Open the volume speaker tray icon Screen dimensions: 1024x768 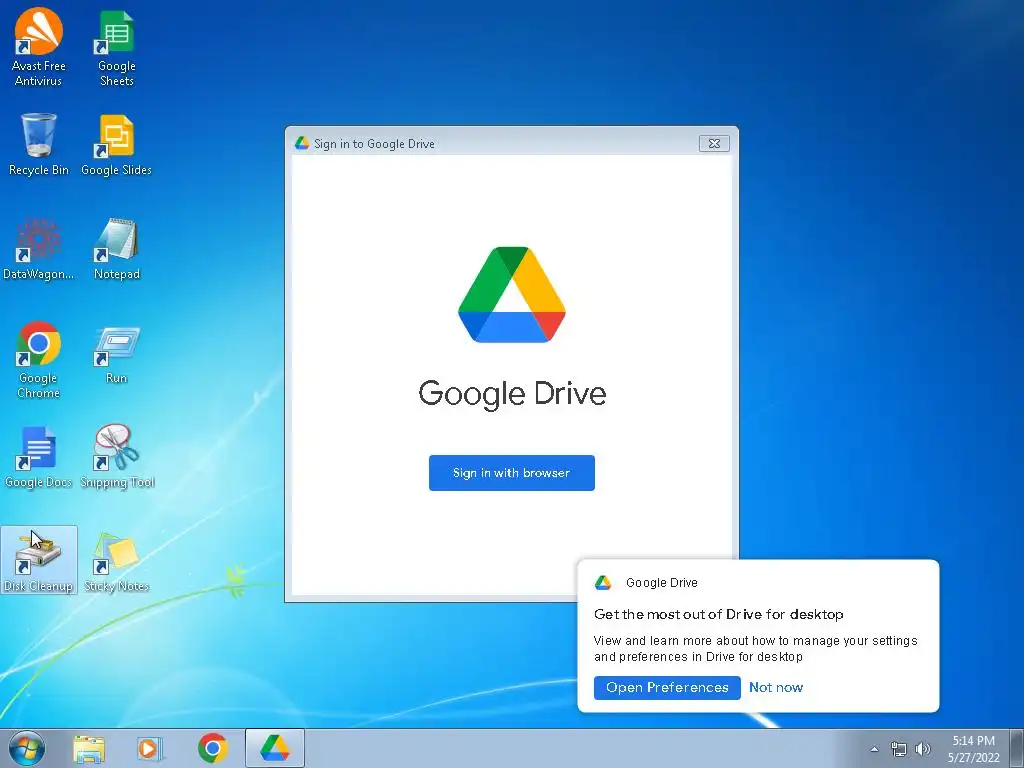coord(923,749)
